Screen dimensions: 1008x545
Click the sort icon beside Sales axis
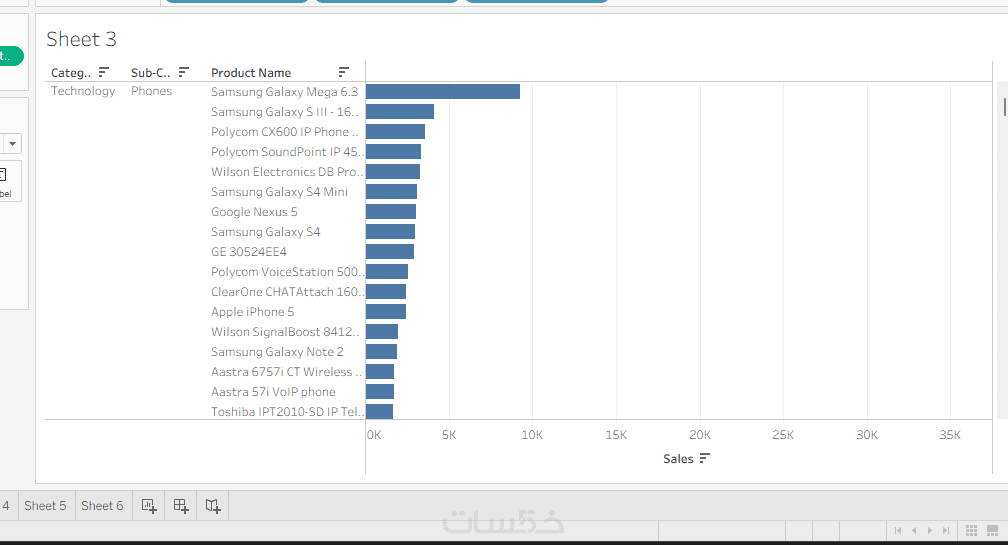[705, 458]
